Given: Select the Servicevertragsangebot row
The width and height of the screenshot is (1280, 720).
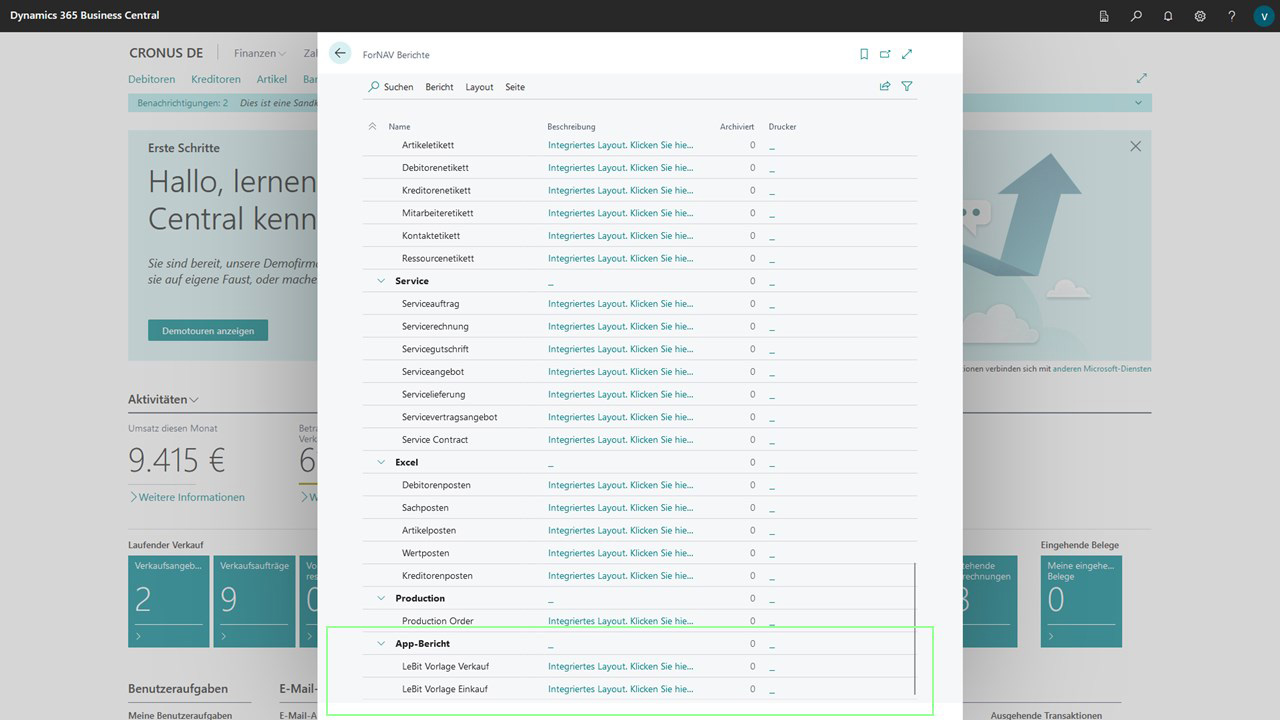Looking at the screenshot, I should point(639,417).
